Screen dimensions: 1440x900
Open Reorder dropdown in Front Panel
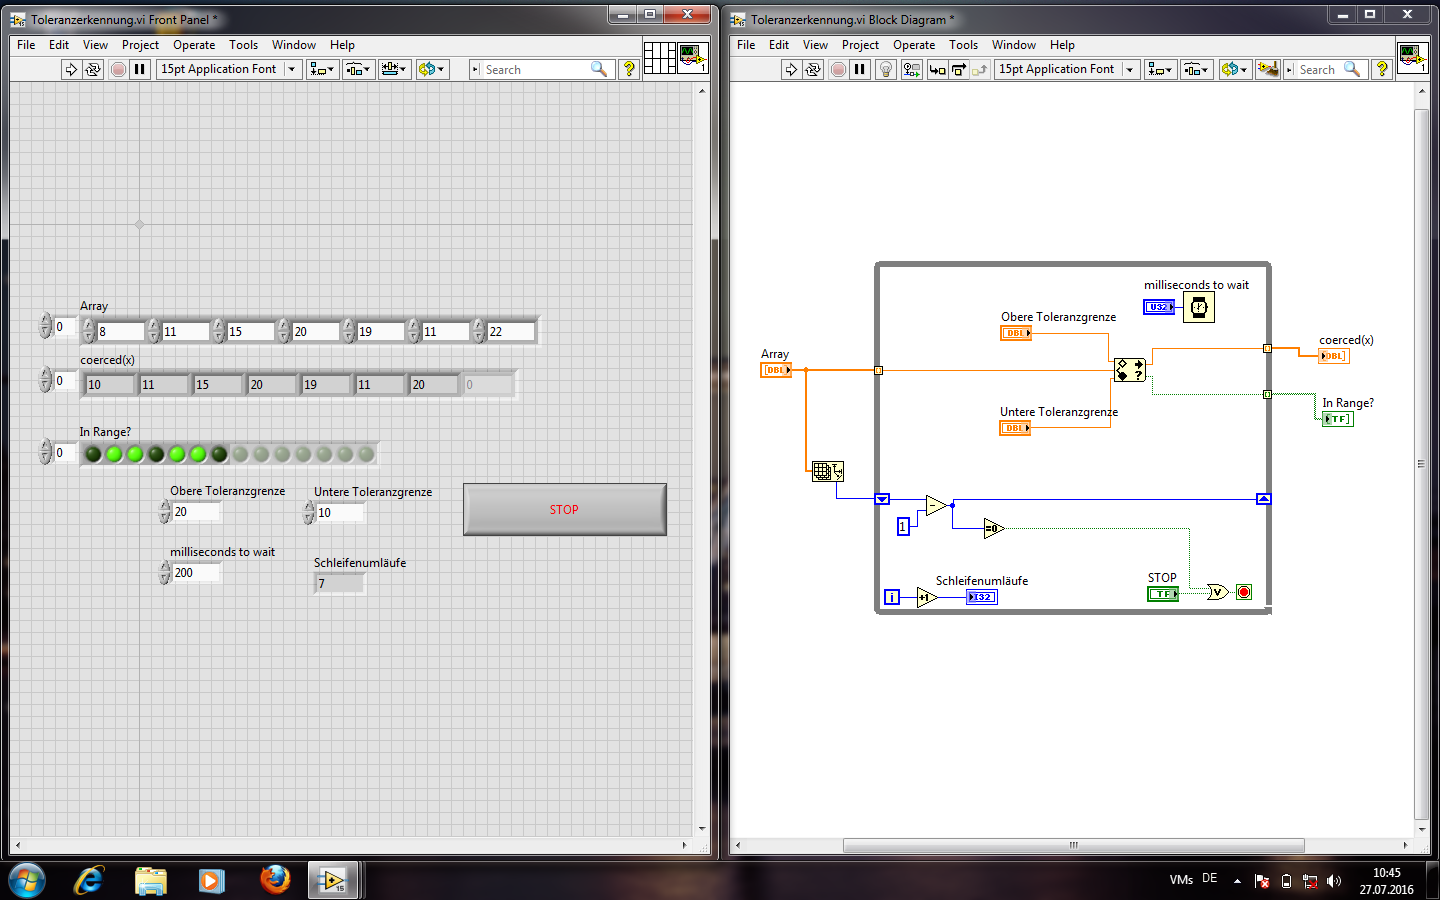click(x=432, y=69)
